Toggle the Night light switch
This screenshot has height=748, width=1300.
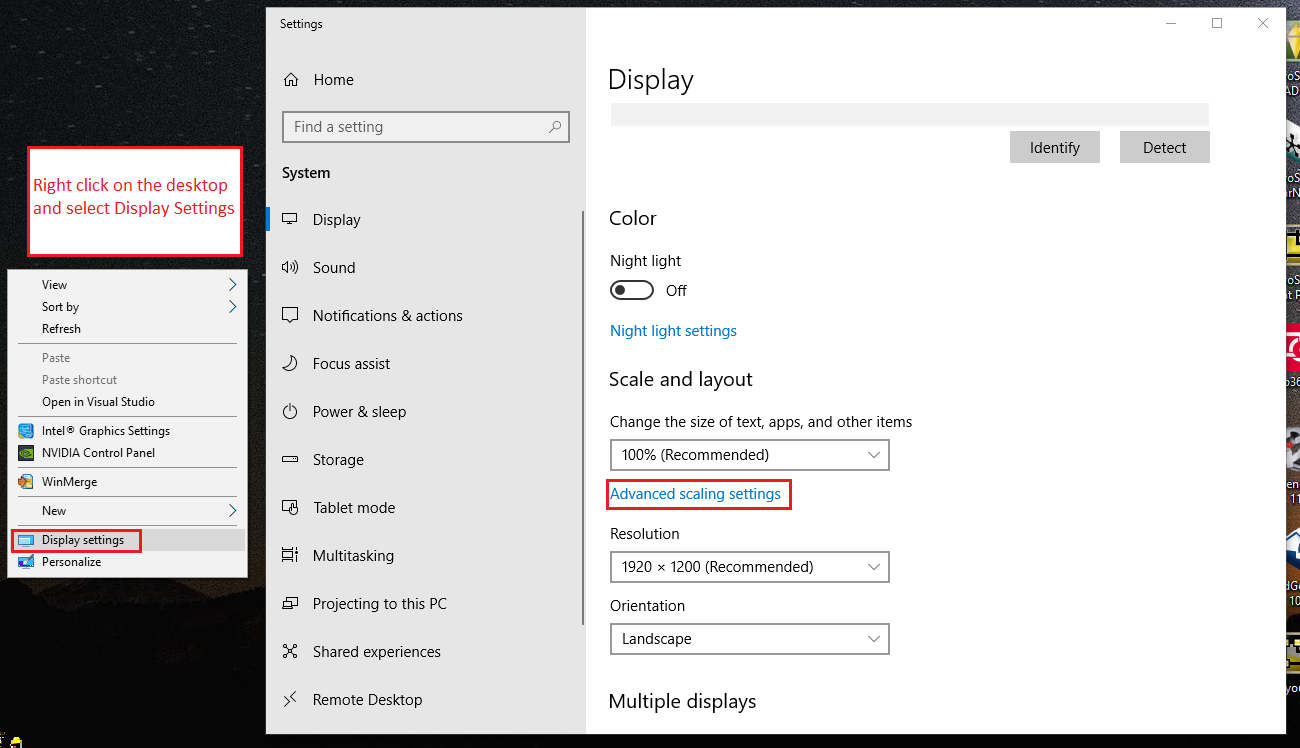(x=632, y=290)
